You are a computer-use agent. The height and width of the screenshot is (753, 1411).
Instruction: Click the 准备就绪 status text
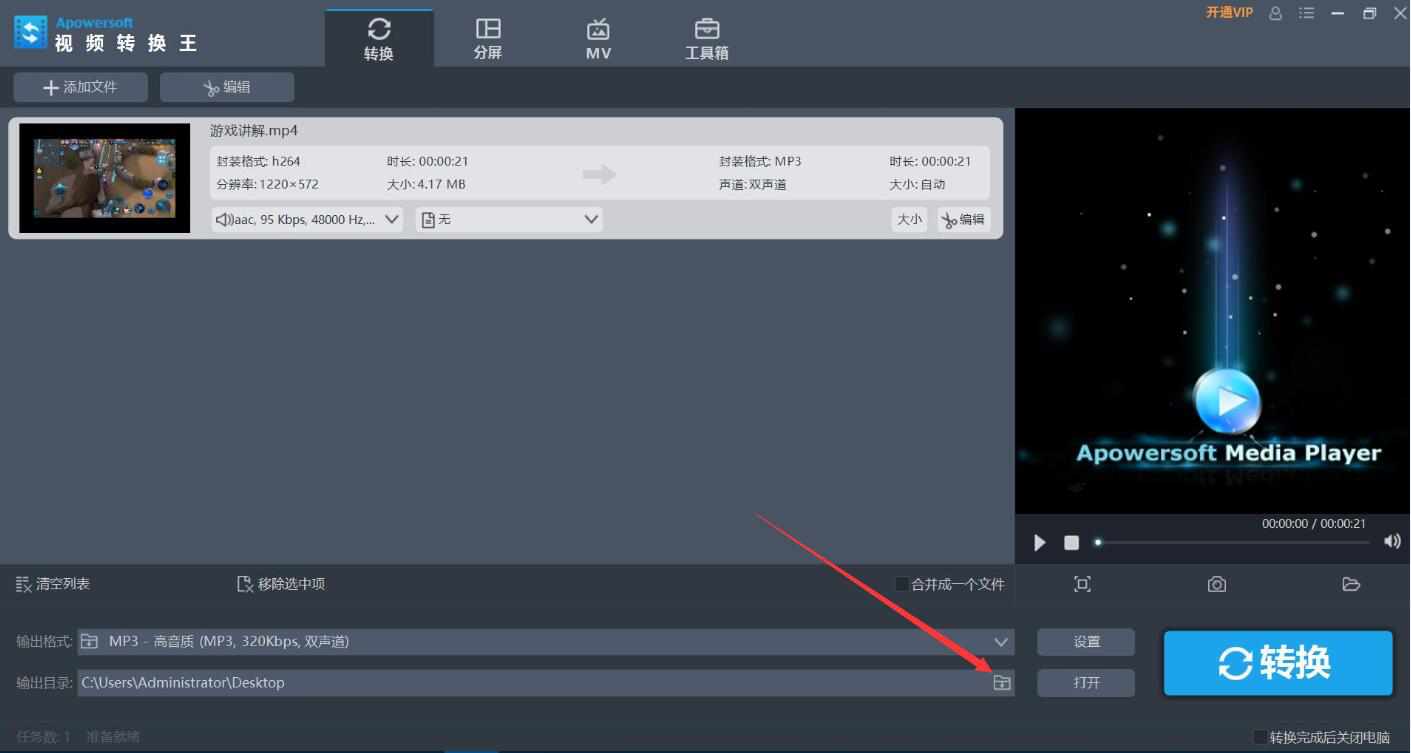(113, 737)
